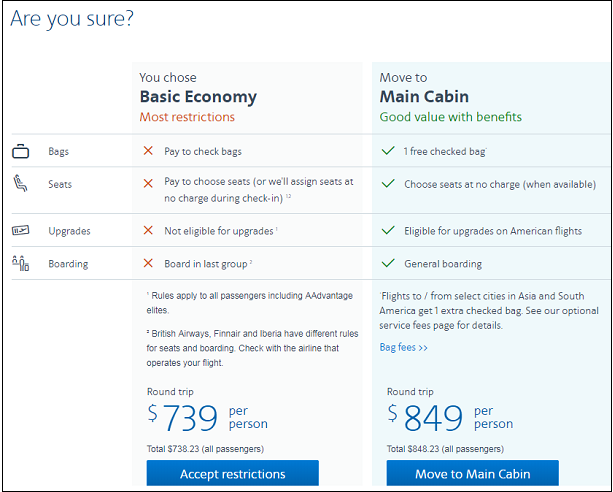
Task: Click red X beside Pay to check bags
Action: coord(148,152)
